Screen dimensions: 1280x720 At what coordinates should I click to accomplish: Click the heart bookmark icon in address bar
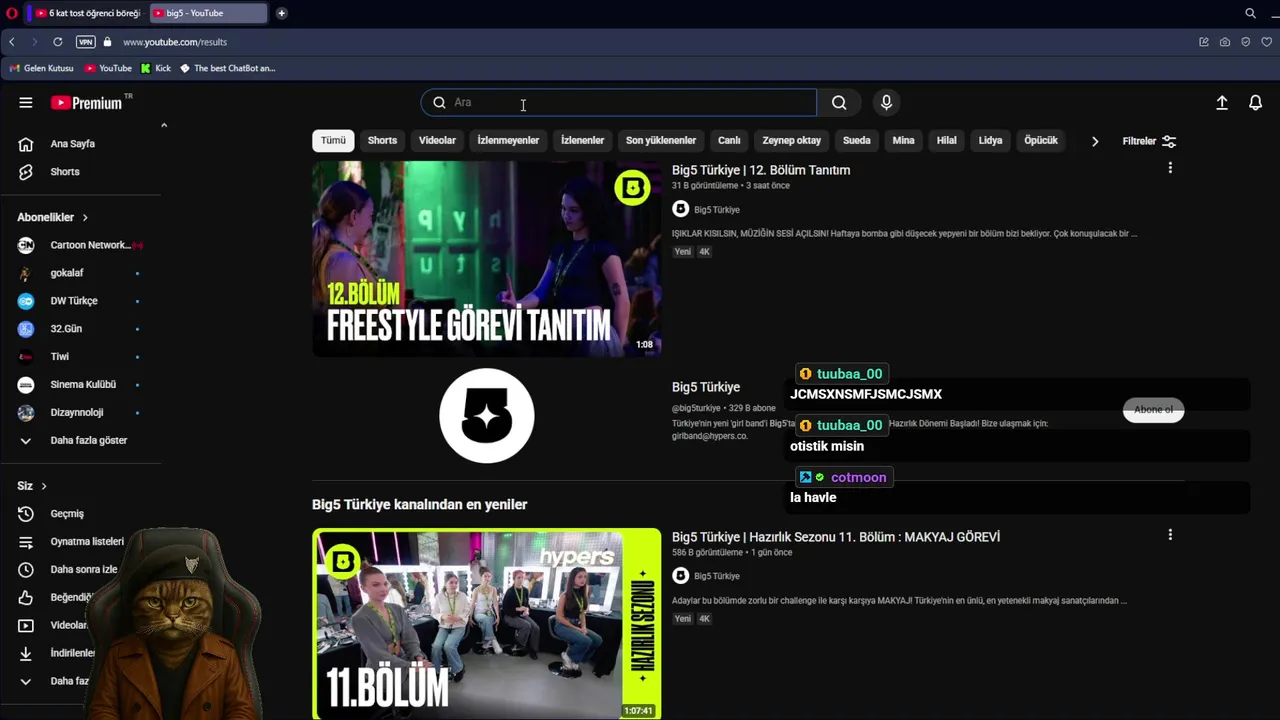point(1266,42)
